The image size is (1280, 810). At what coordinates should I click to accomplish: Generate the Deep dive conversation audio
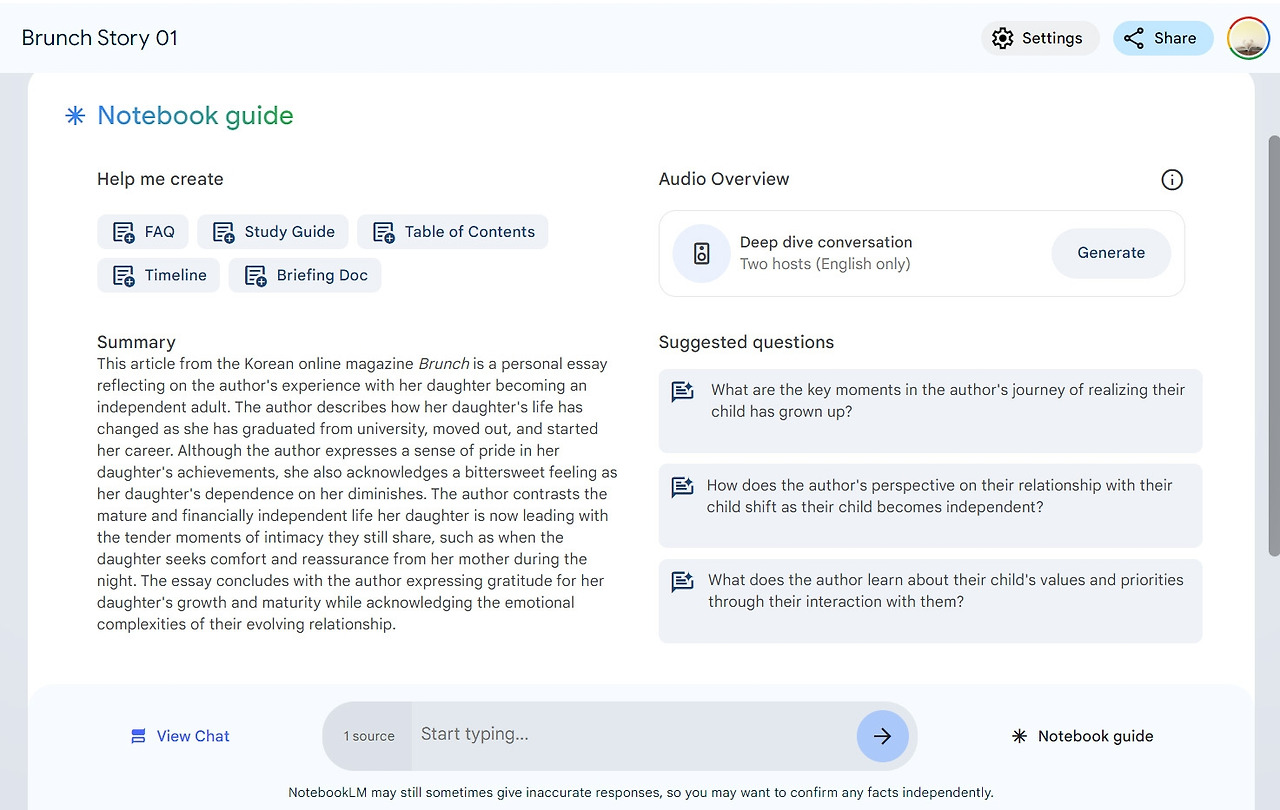[1111, 253]
